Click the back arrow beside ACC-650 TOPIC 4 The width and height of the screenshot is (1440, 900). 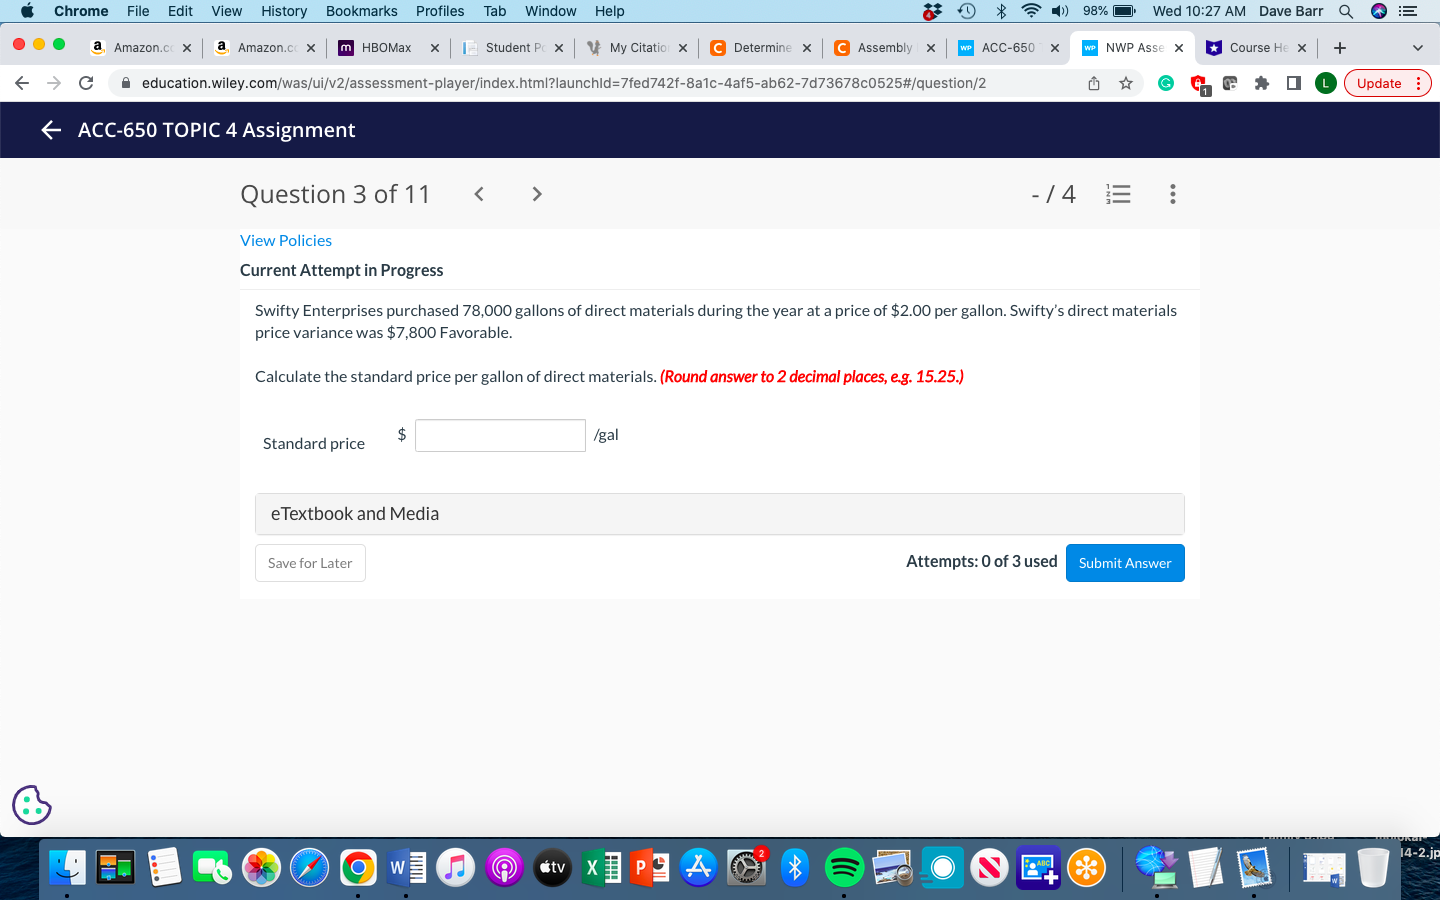49,130
